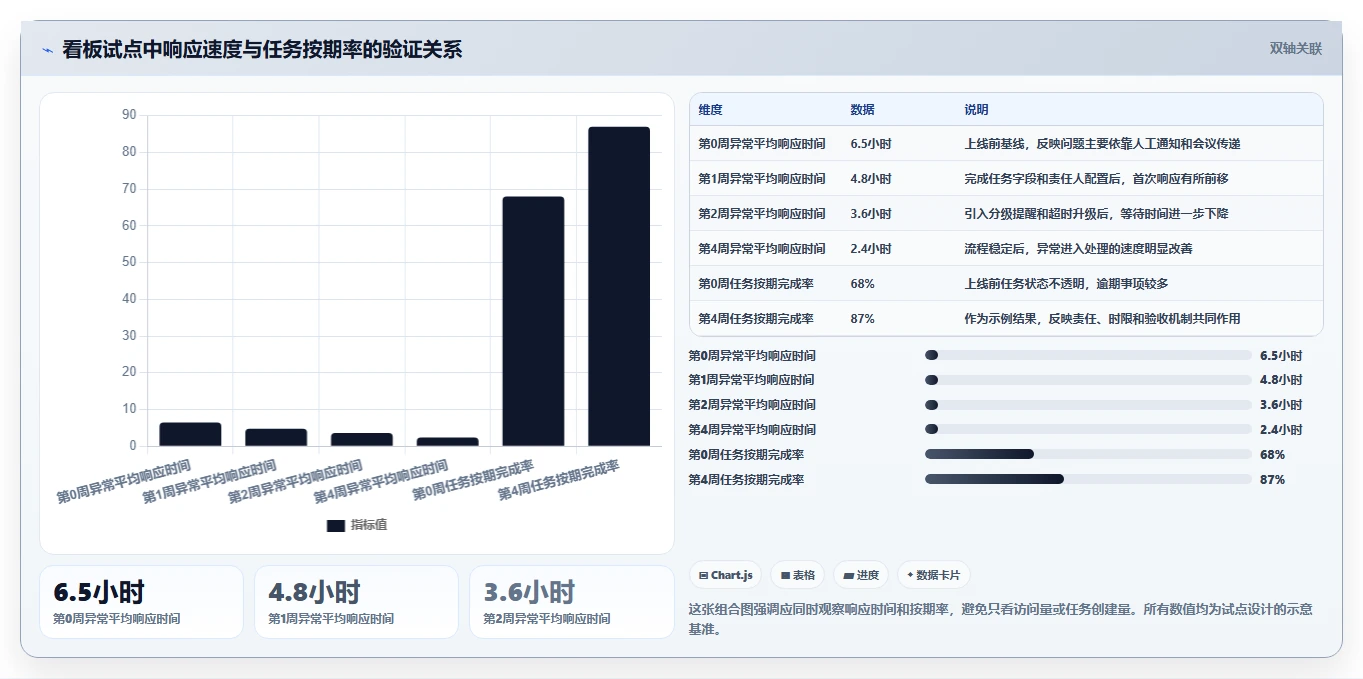Screen dimensions: 1363x679
Task: Click the pulse icon beside the dashboard title
Action: (47, 50)
